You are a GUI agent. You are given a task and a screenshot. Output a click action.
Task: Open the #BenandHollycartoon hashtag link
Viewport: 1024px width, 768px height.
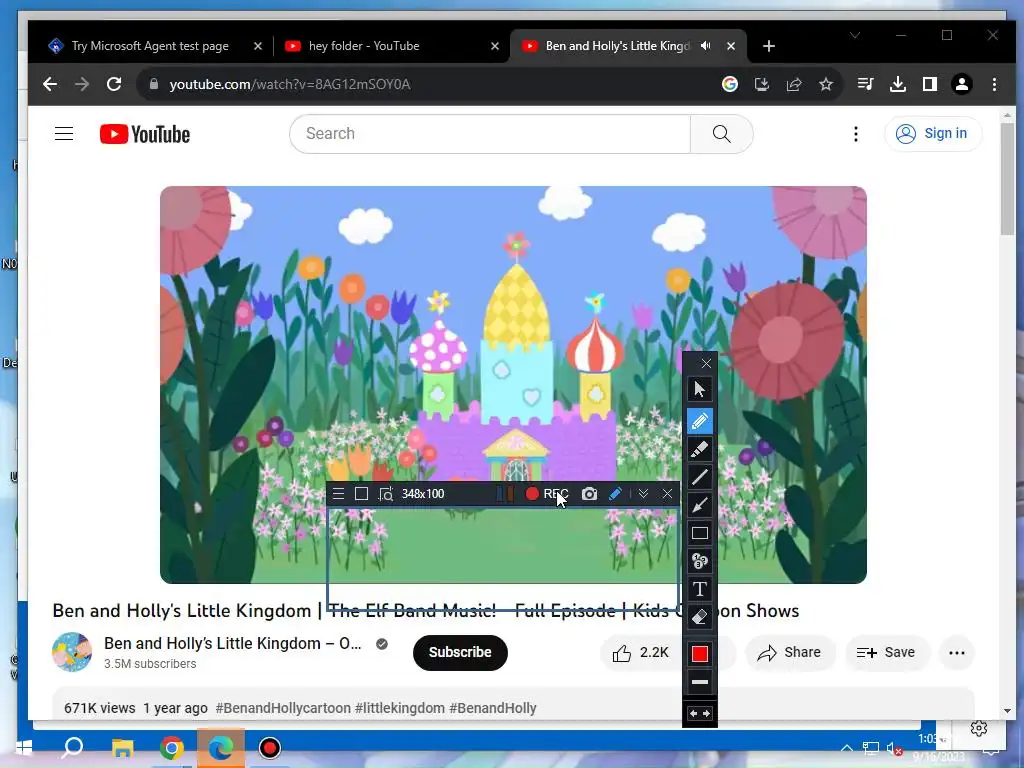pyautogui.click(x=283, y=708)
